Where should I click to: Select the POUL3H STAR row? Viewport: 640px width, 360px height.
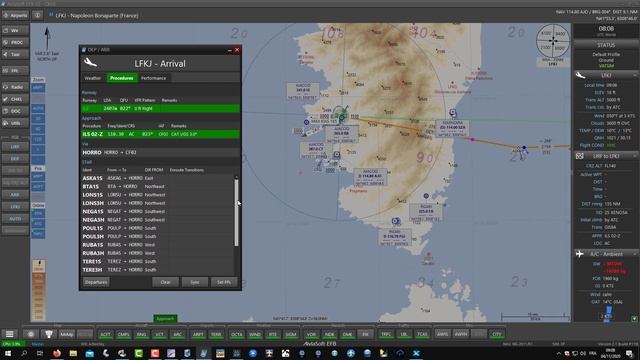point(158,236)
